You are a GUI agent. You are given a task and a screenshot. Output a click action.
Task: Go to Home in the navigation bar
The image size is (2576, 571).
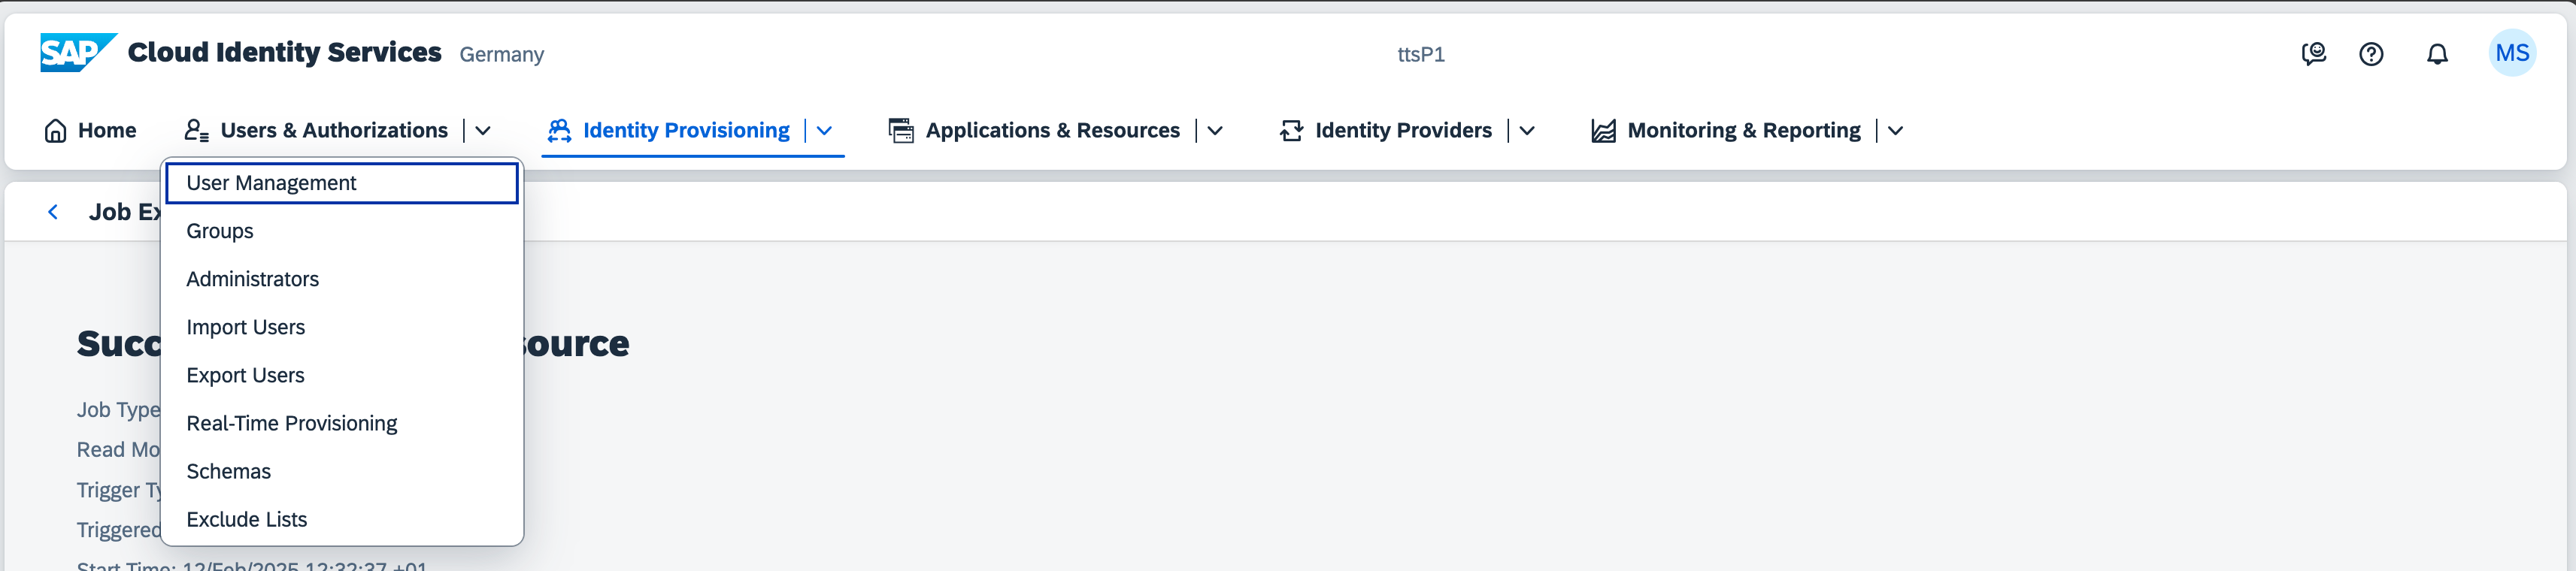pyautogui.click(x=91, y=131)
